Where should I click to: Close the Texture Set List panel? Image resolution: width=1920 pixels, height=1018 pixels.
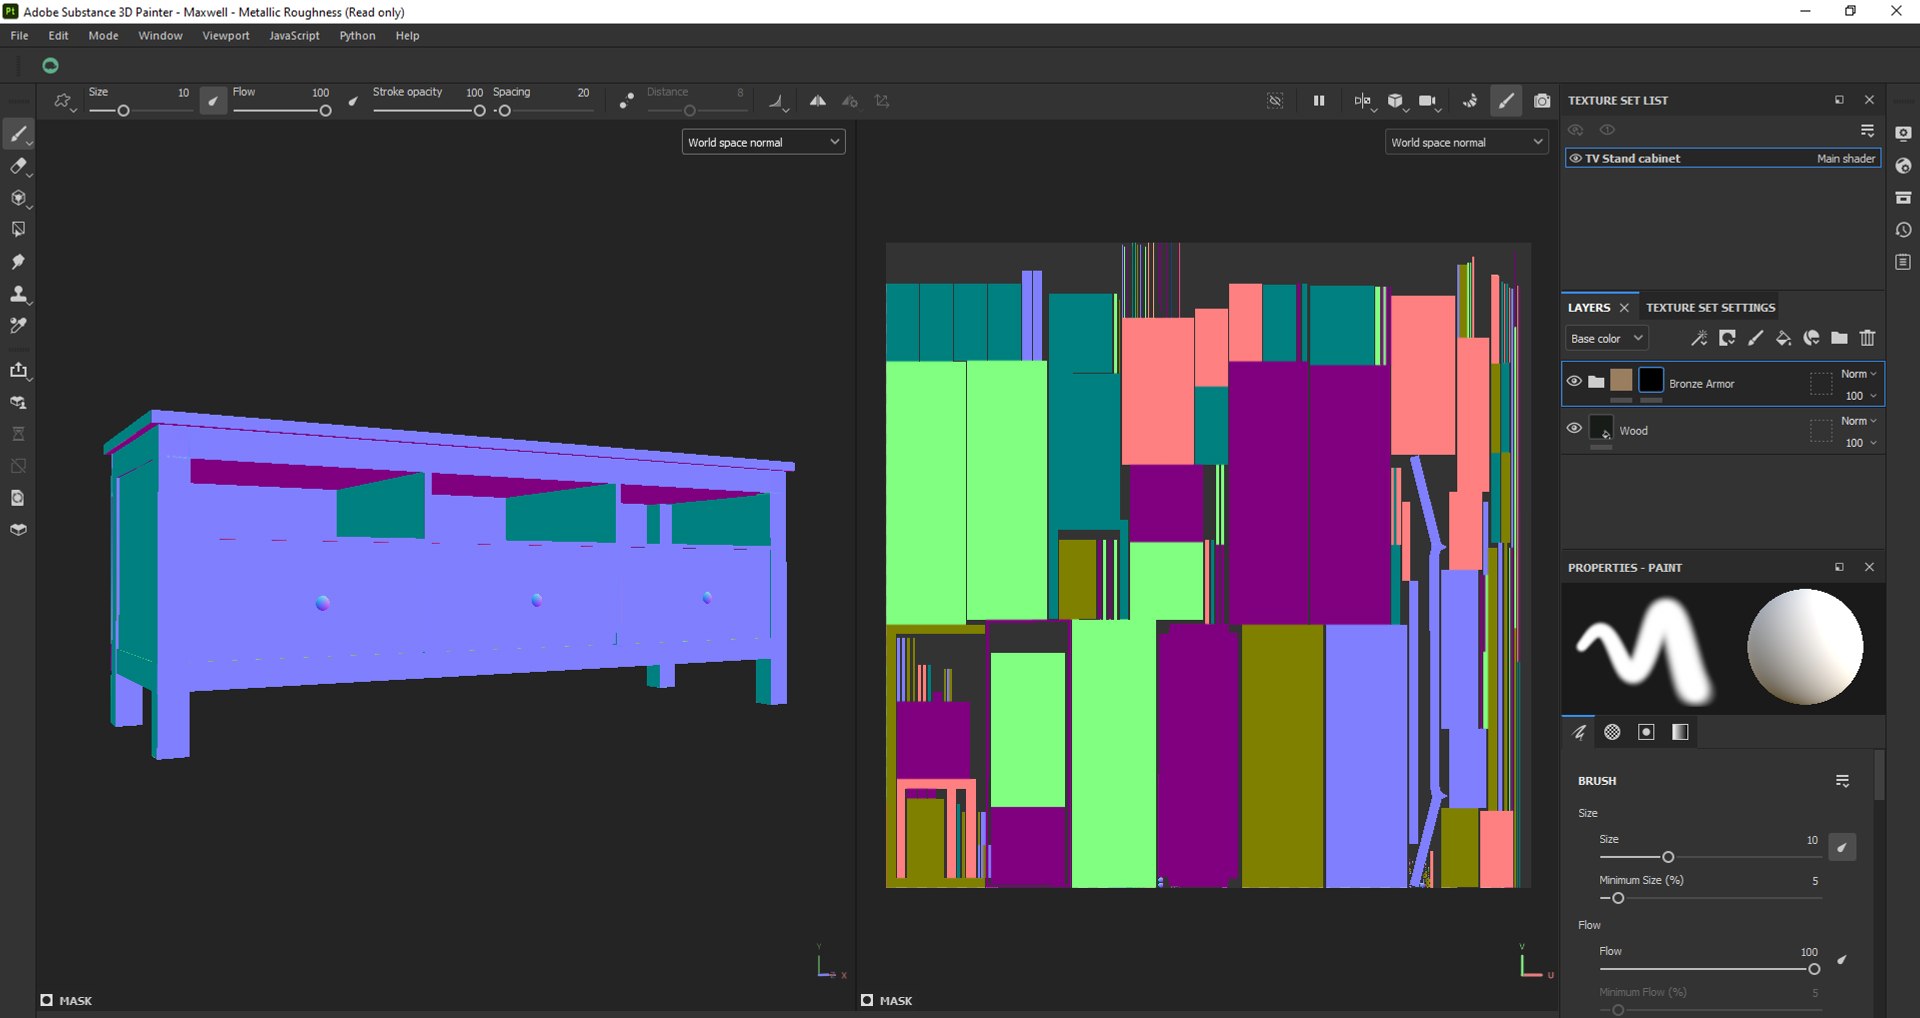(1869, 100)
